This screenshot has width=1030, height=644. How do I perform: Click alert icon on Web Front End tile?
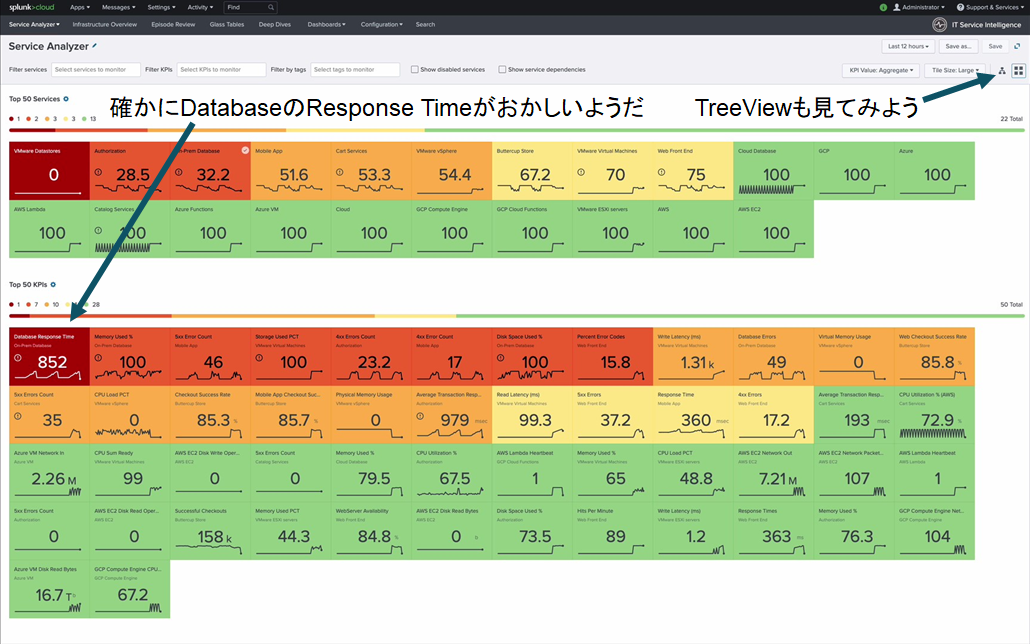661,172
